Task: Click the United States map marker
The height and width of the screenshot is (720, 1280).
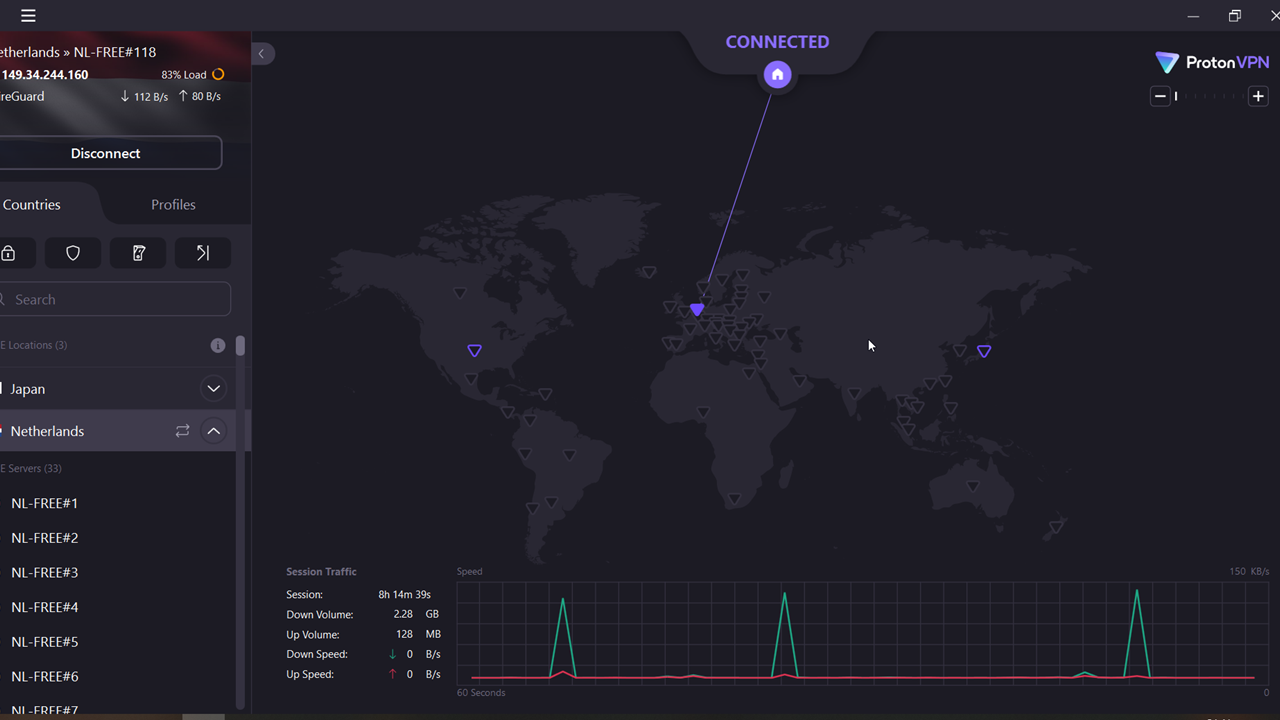Action: (474, 351)
